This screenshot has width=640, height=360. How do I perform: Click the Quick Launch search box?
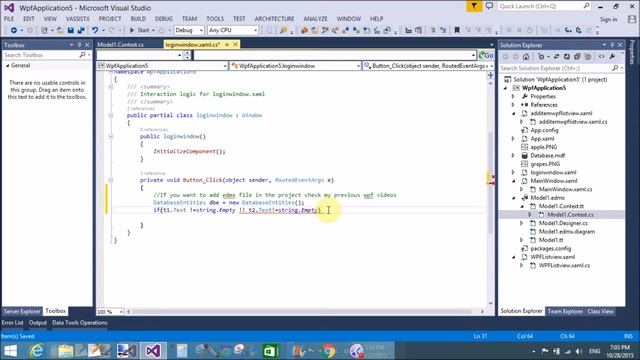(x=544, y=6)
